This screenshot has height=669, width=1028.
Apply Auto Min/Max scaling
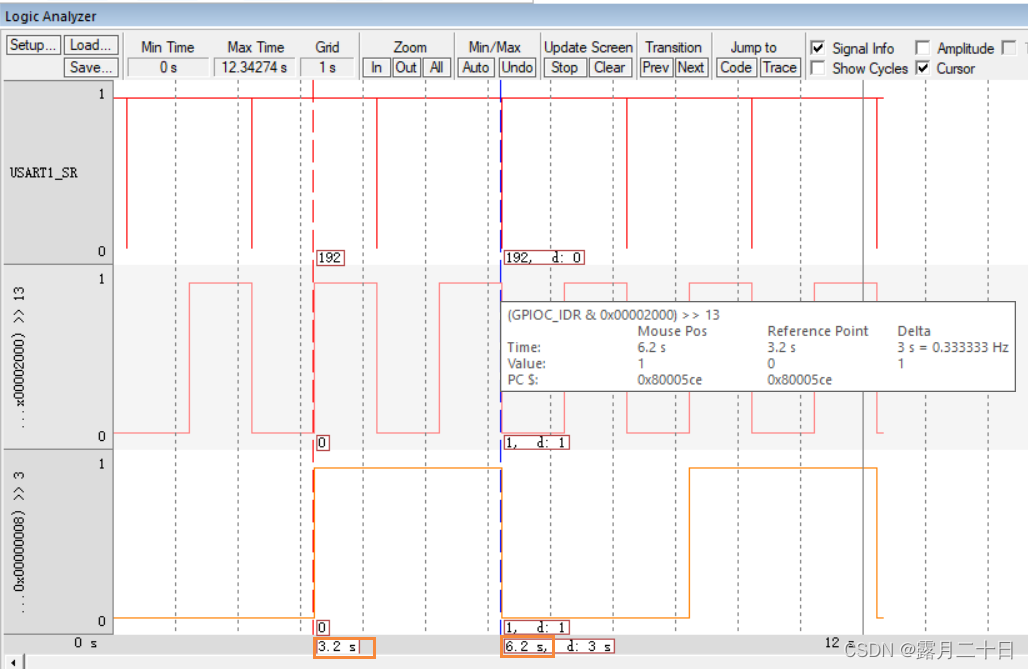click(476, 68)
